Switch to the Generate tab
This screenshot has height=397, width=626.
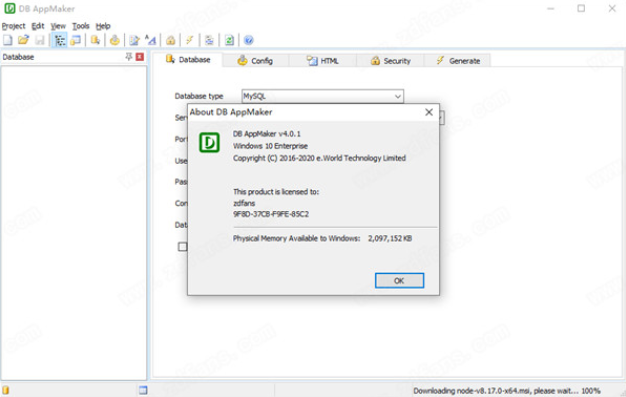point(458,61)
